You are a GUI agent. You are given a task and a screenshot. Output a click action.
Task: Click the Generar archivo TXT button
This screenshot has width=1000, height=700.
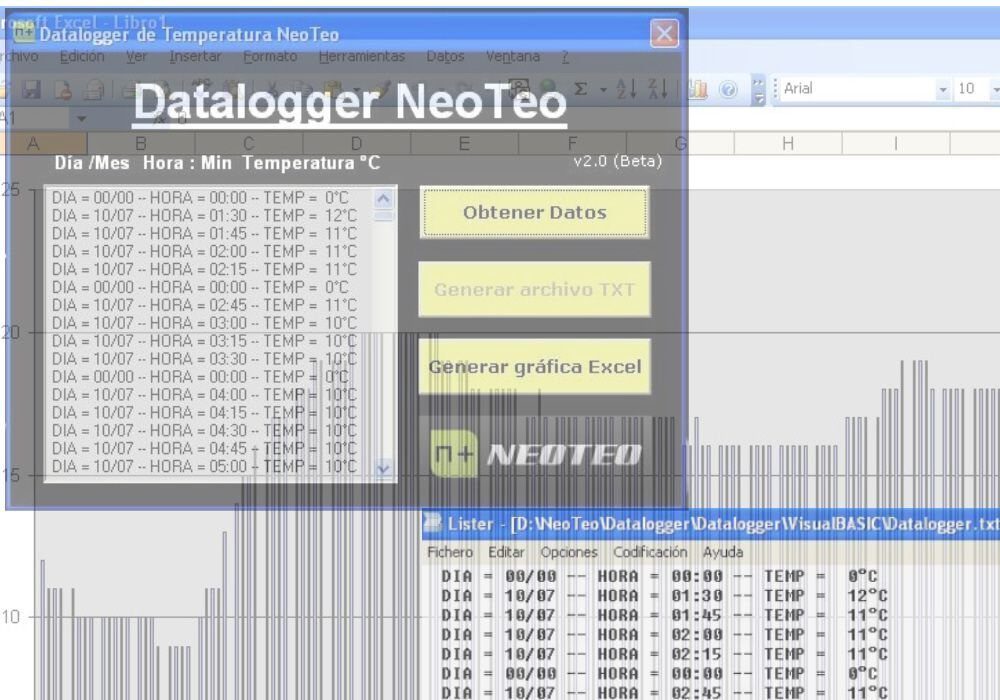pyautogui.click(x=534, y=289)
